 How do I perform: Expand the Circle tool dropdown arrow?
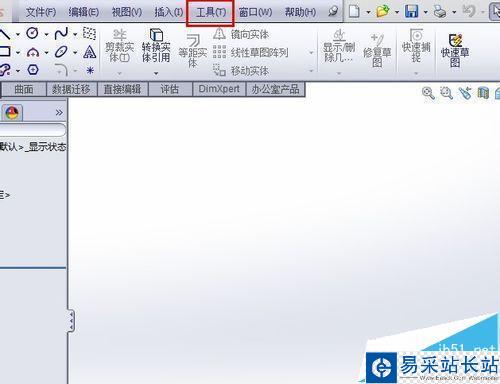coord(46,34)
